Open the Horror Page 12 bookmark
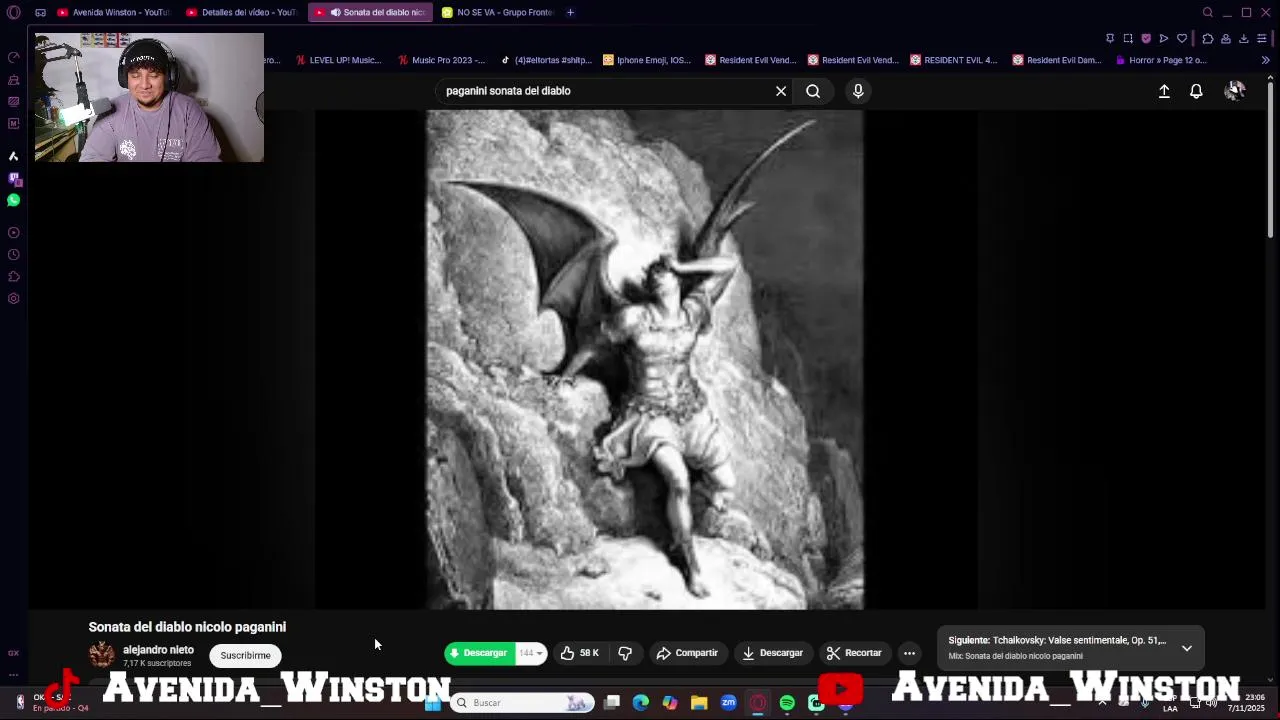Image resolution: width=1280 pixels, height=720 pixels. tap(1160, 60)
